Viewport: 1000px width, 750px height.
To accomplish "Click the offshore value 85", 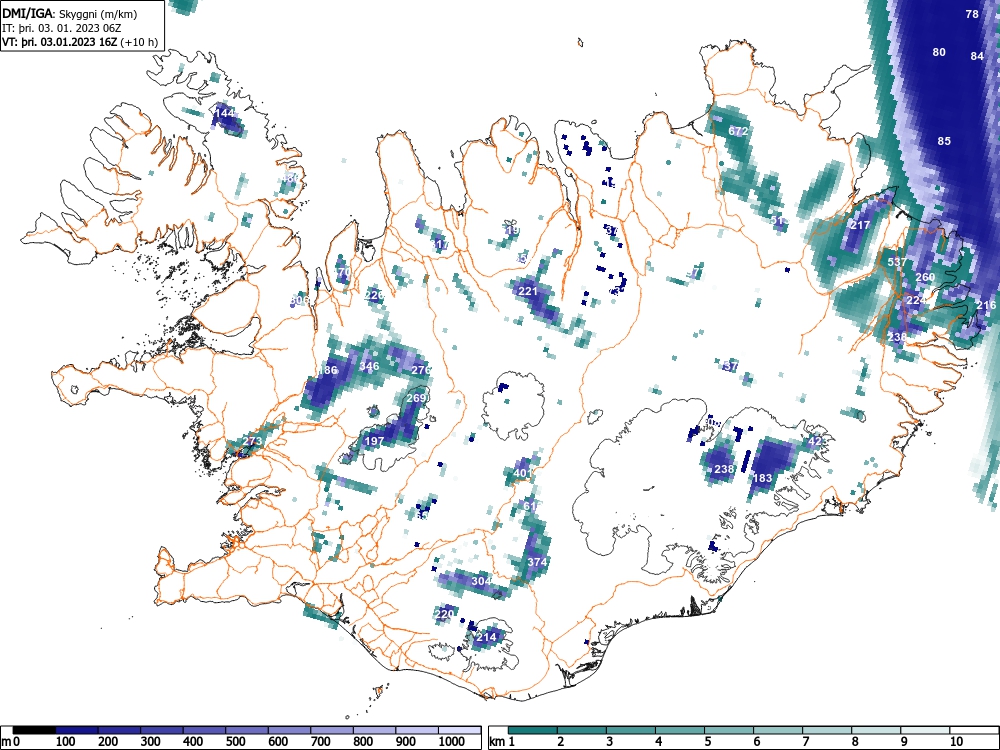I will click(x=944, y=141).
